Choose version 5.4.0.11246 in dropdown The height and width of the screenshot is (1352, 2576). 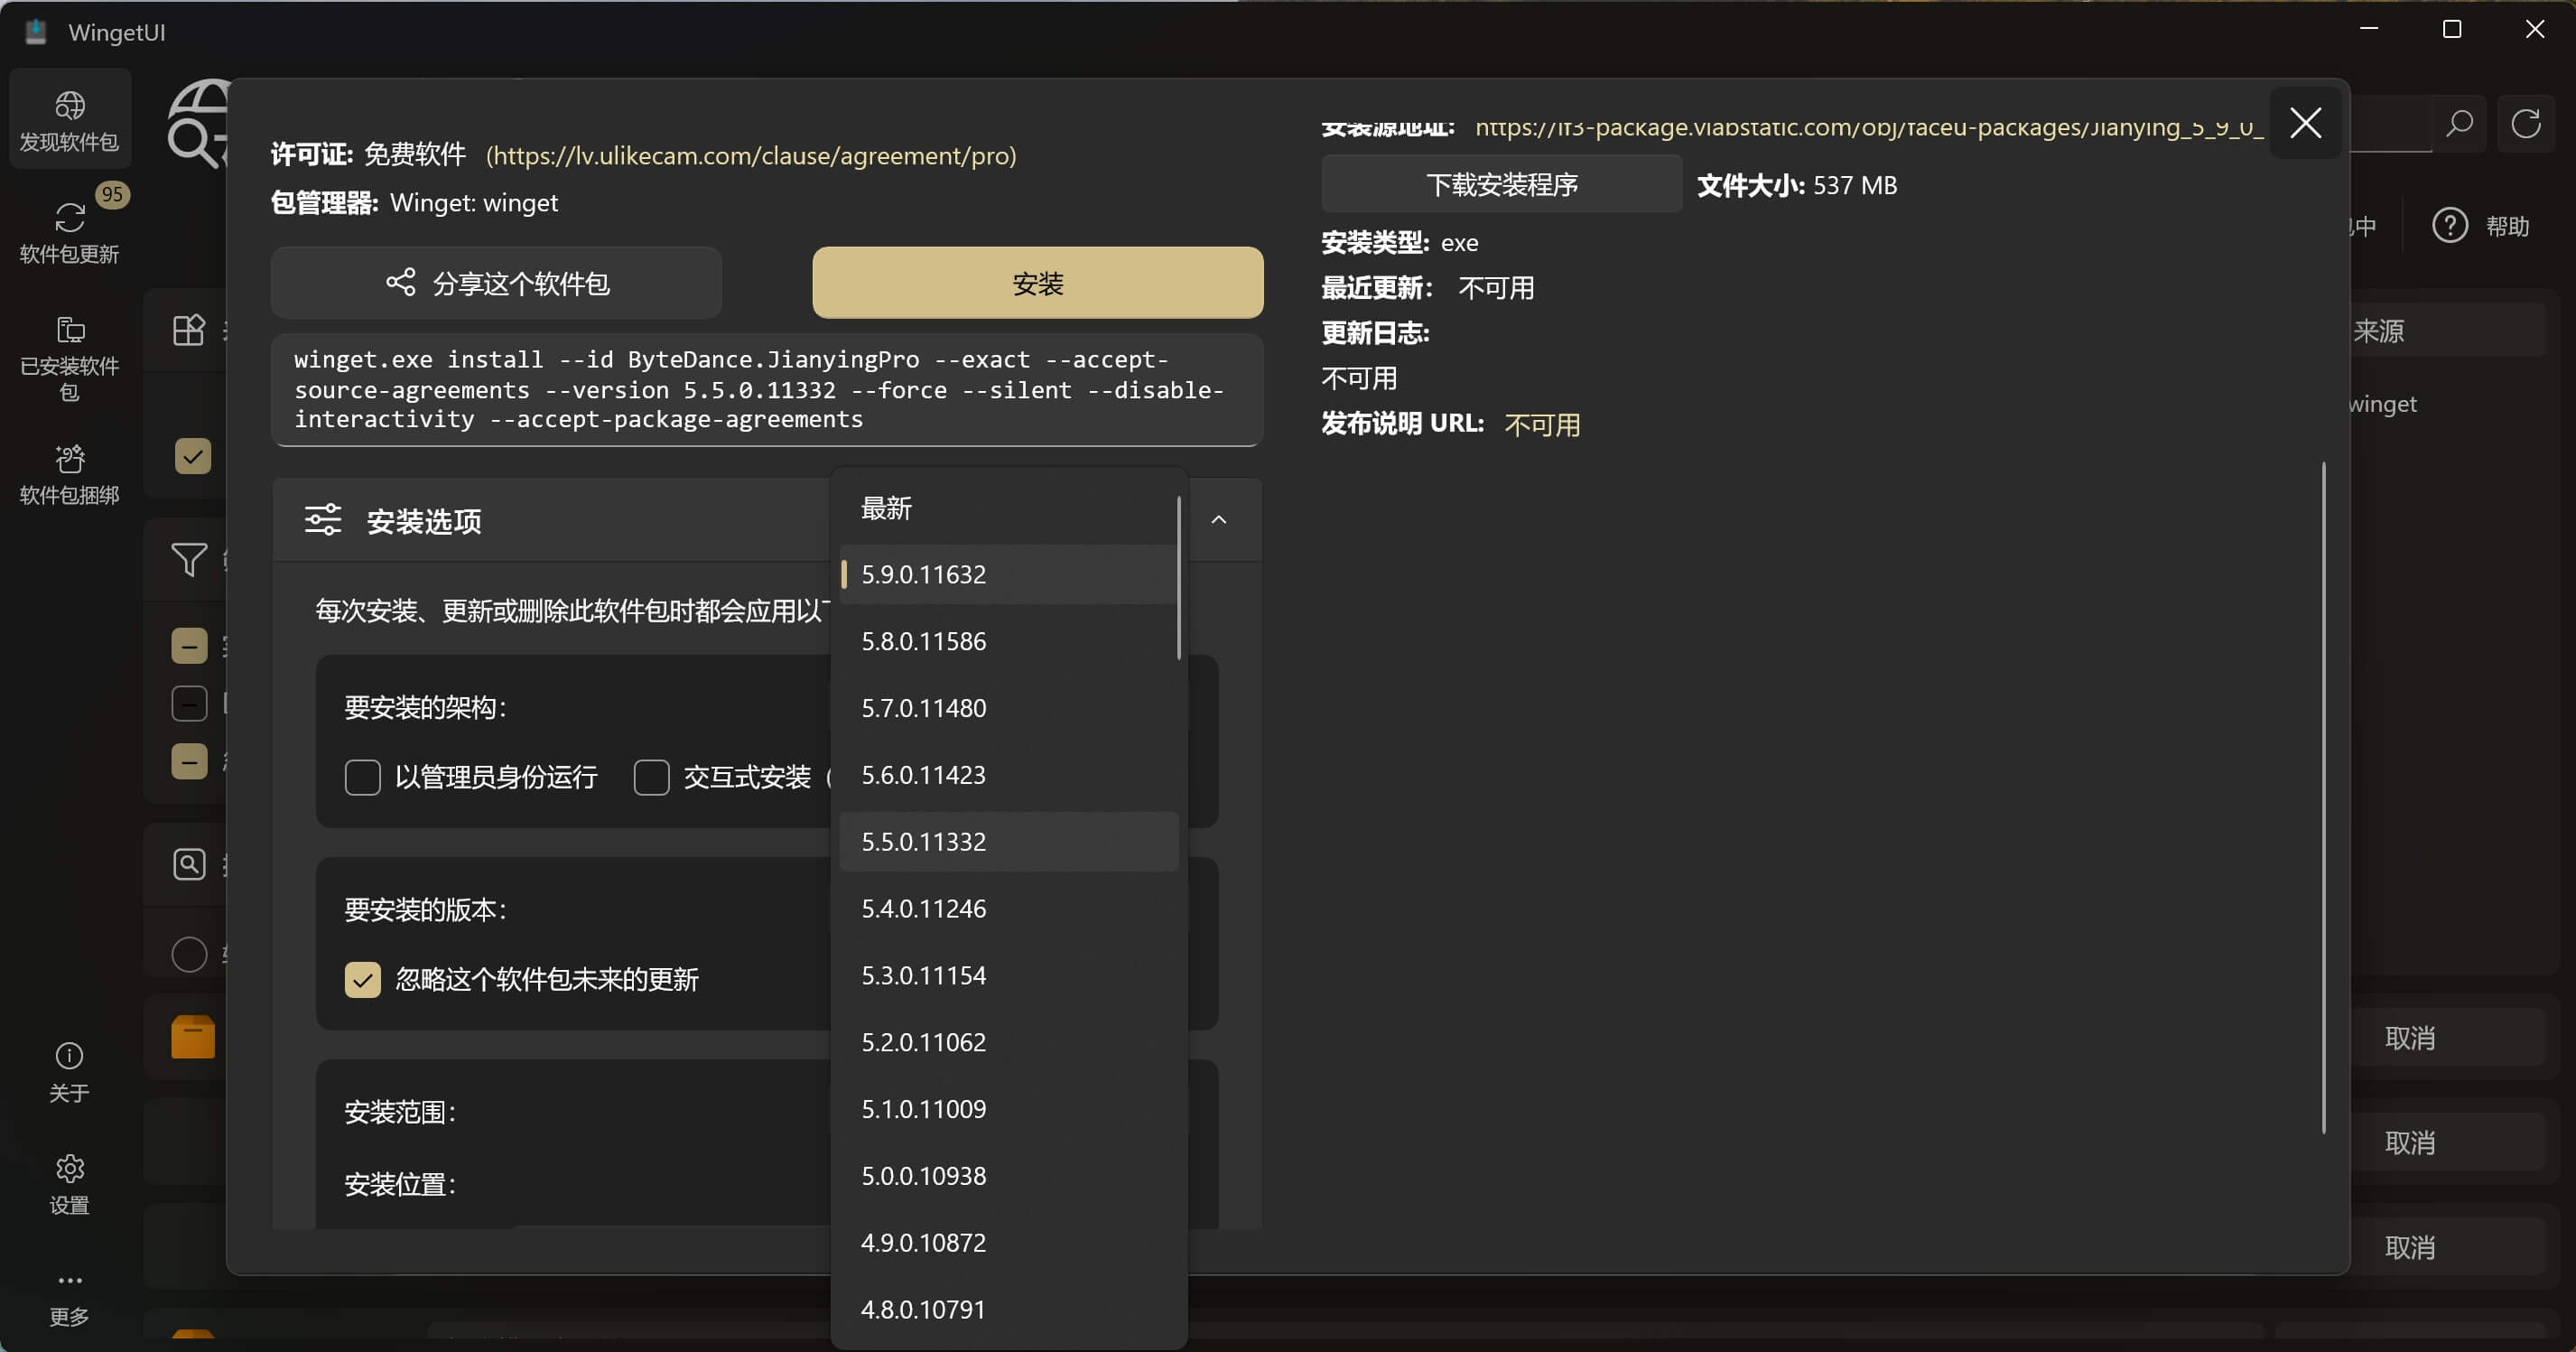pyautogui.click(x=1008, y=908)
